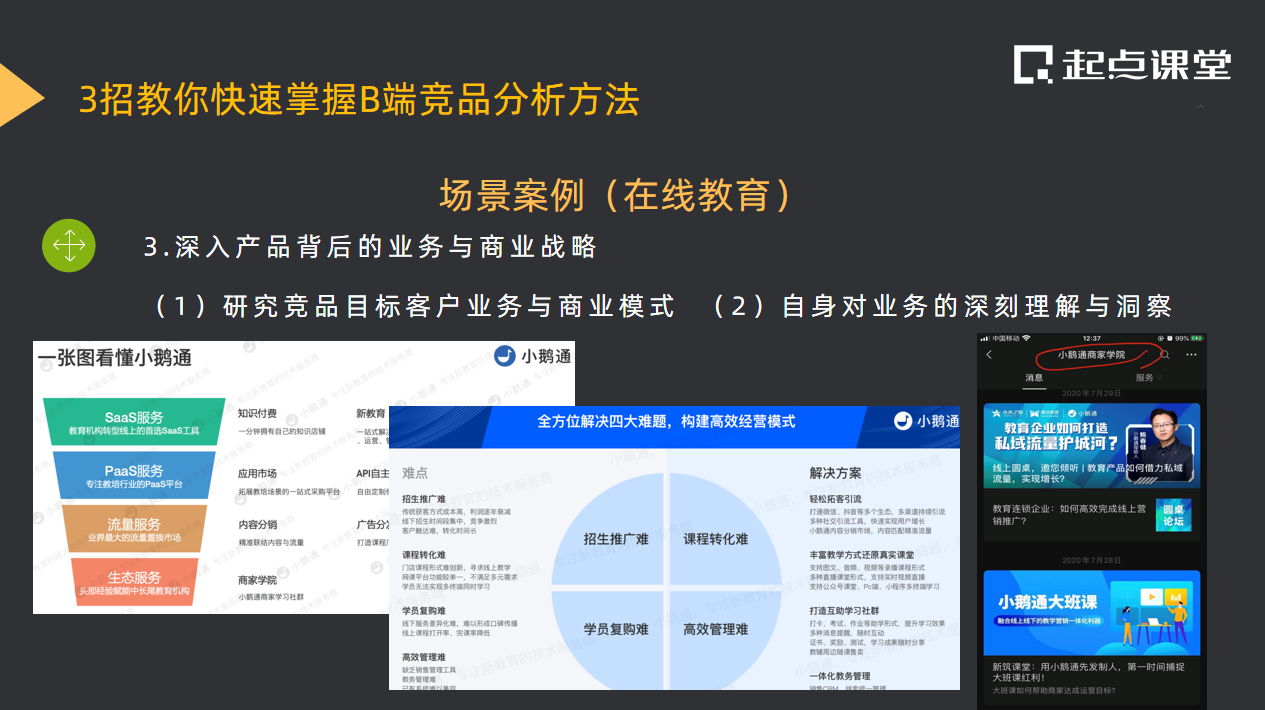Click the 3.深入产品背后的业务与商业战略 line

pyautogui.click(x=370, y=247)
